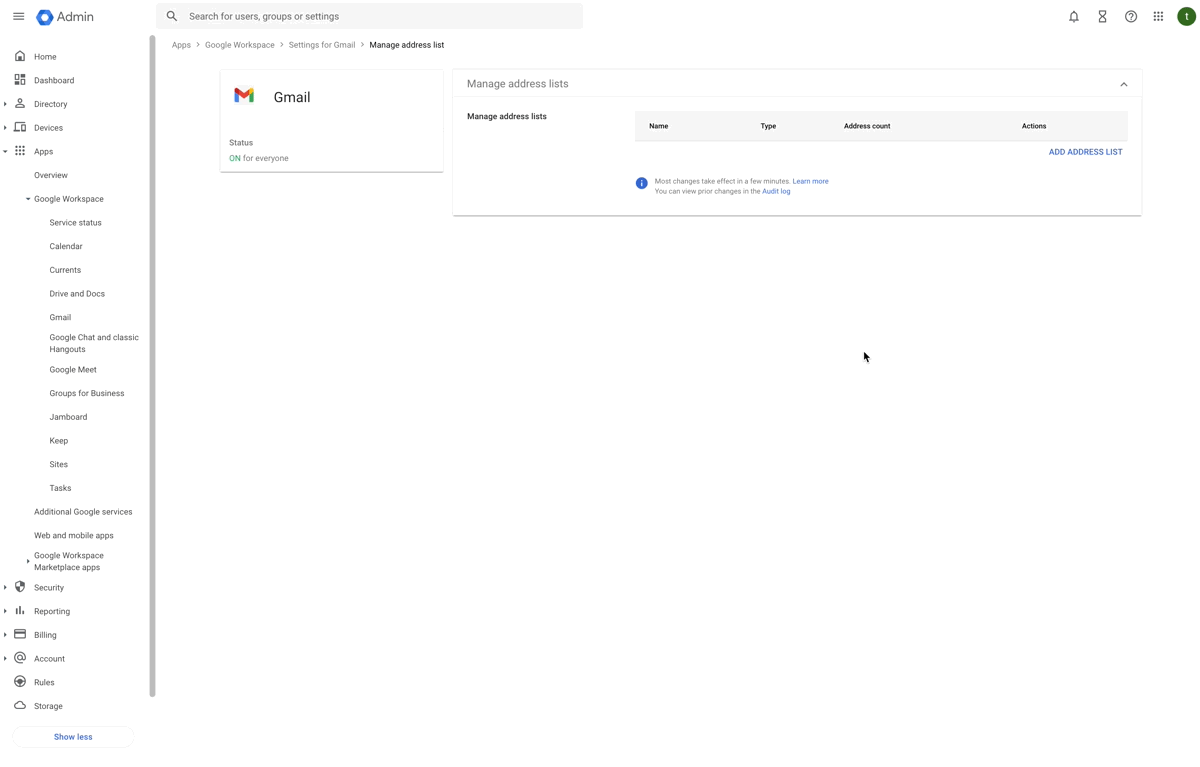This screenshot has height=767, width=1200.
Task: Click the pending tasks hourglass icon
Action: 1101,16
